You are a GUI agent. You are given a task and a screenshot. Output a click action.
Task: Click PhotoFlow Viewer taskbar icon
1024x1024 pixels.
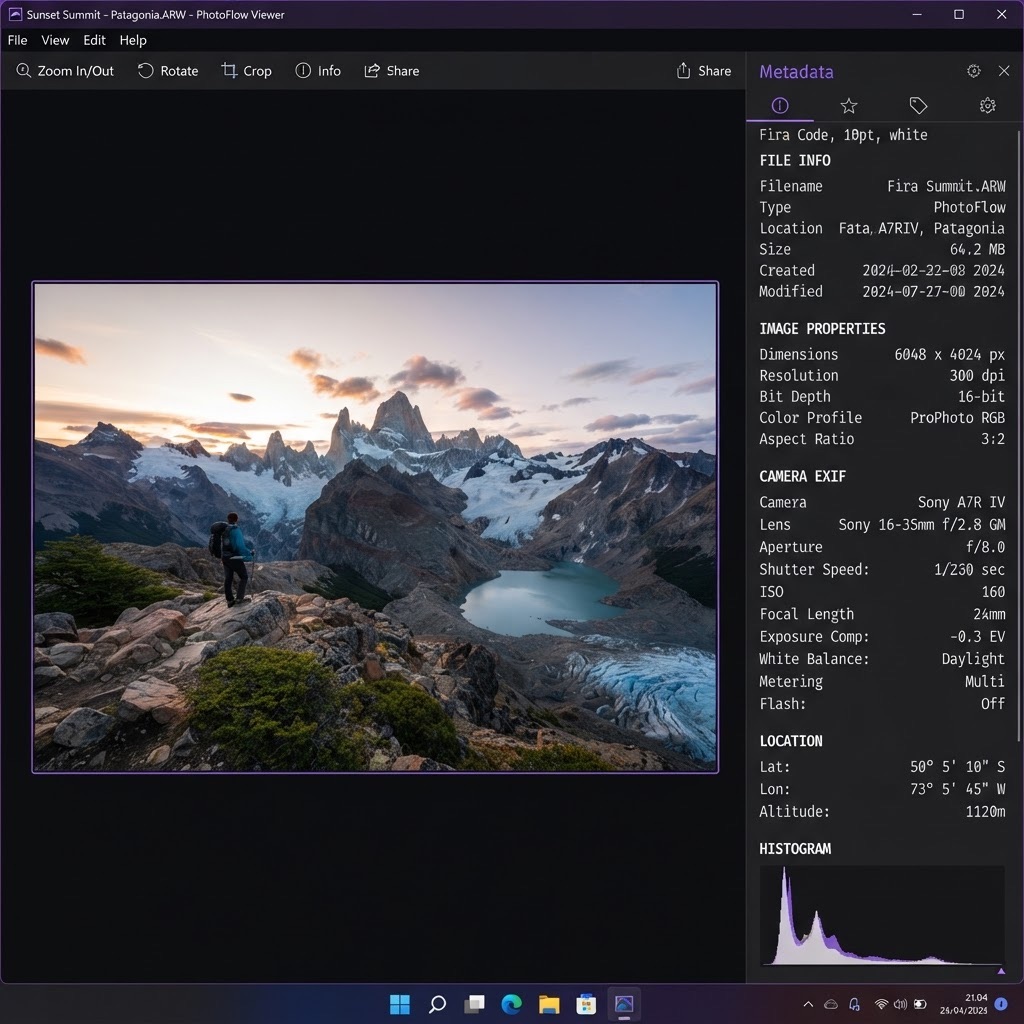[624, 1004]
